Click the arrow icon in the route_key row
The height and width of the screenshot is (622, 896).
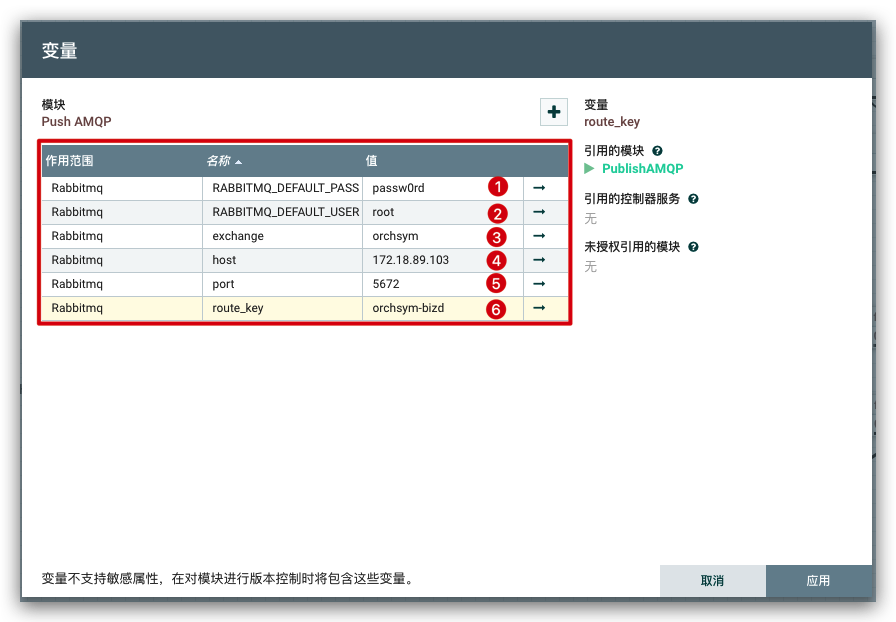click(539, 308)
